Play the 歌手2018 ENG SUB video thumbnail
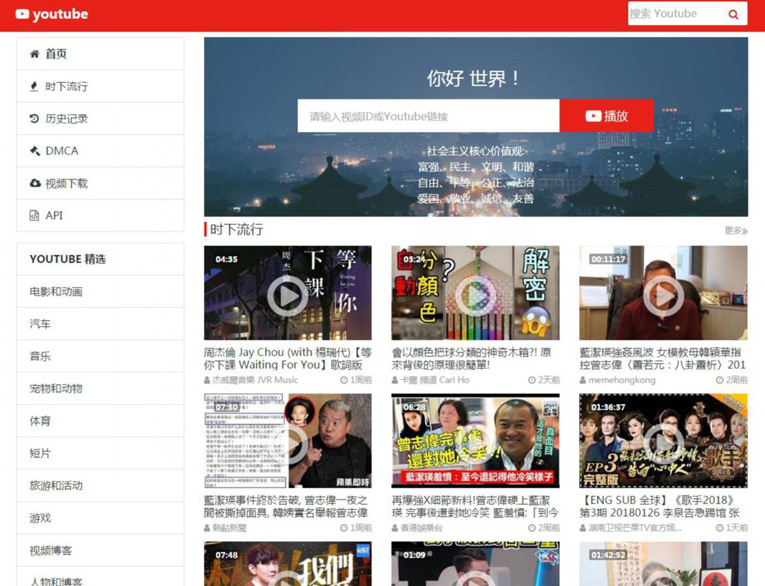The width and height of the screenshot is (765, 586). pyautogui.click(x=662, y=441)
